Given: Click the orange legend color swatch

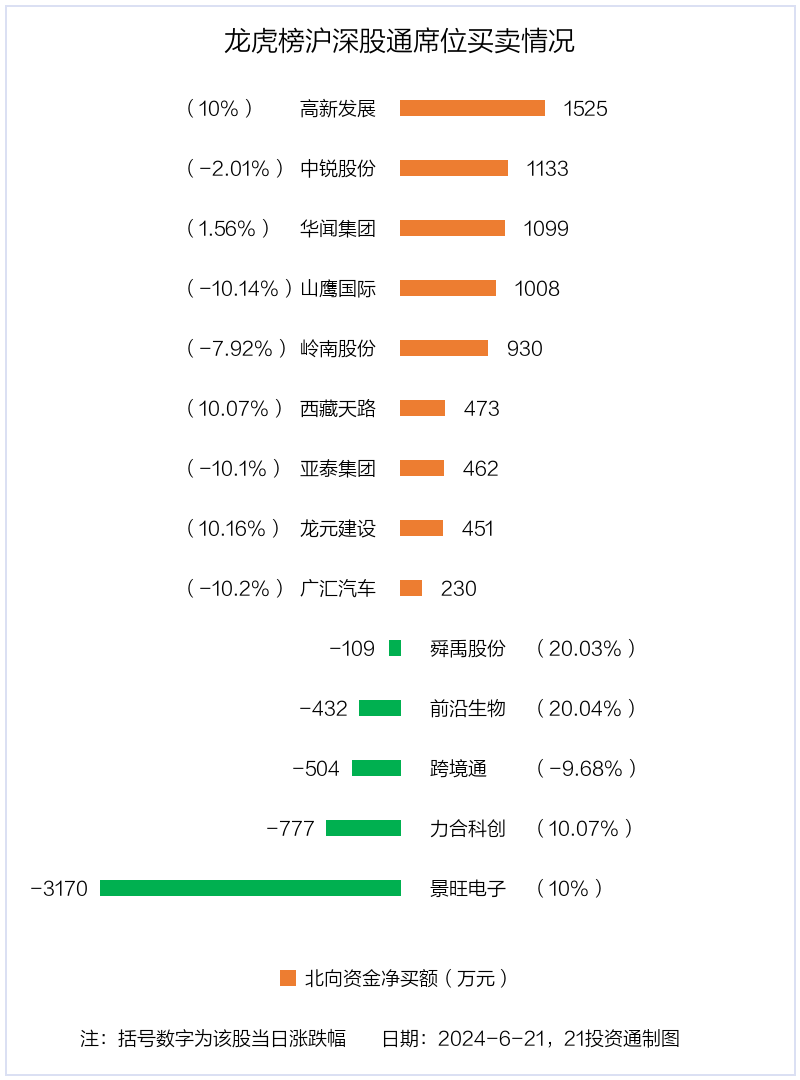Looking at the screenshot, I should coord(288,978).
